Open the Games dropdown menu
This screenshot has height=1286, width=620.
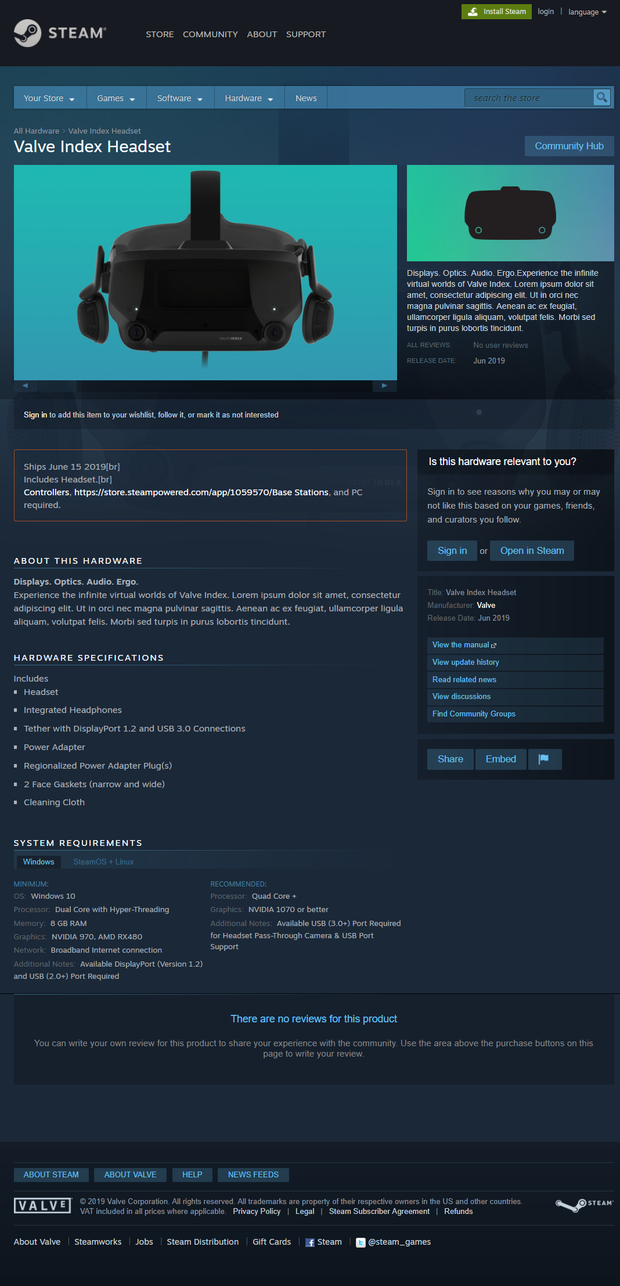click(116, 98)
